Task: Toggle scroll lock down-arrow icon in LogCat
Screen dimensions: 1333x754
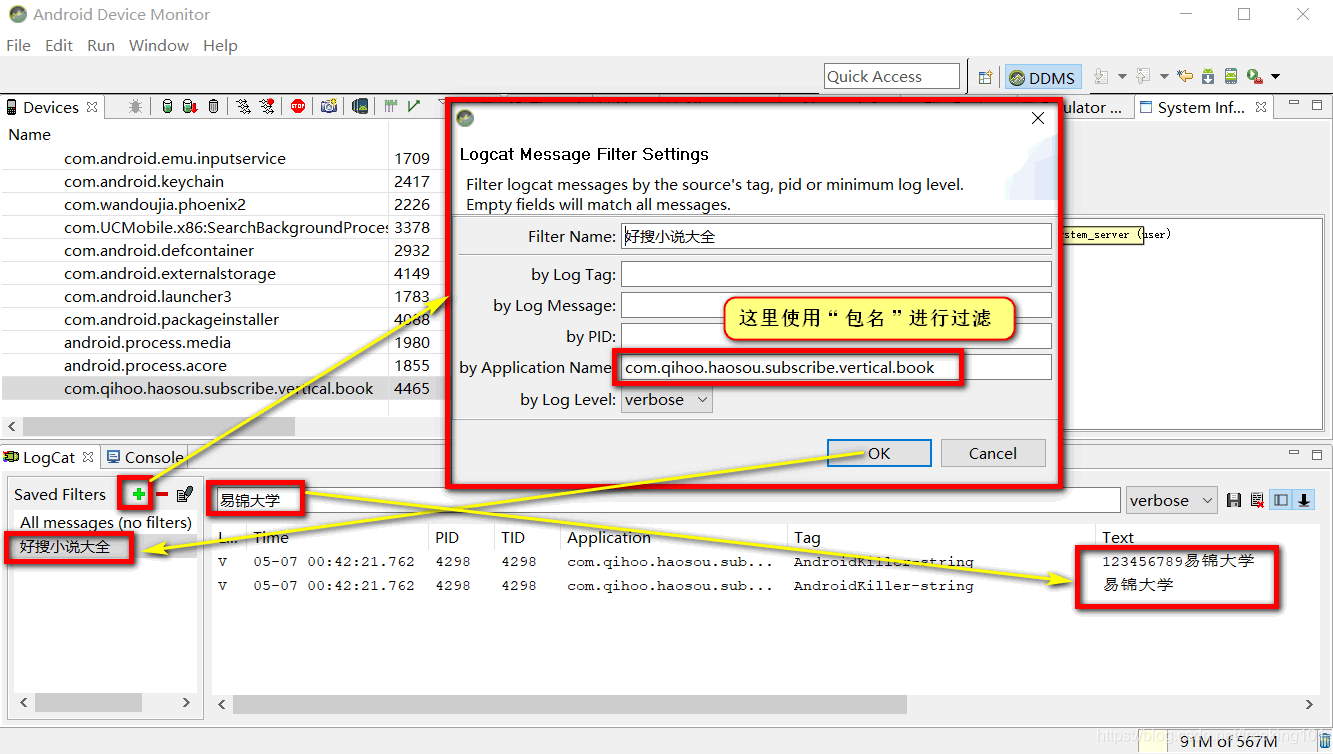Action: [x=1304, y=500]
